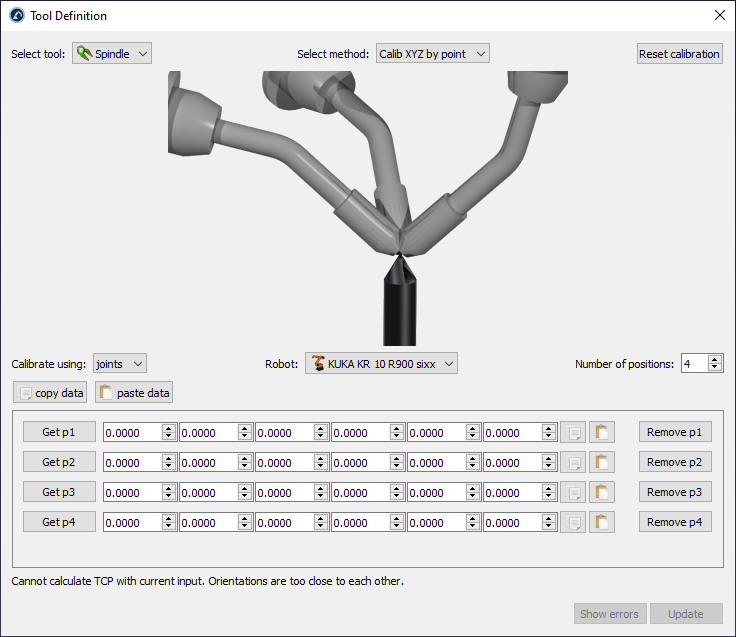Click the paste icon in row p4
Image resolution: width=736 pixels, height=637 pixels.
pyautogui.click(x=602, y=522)
